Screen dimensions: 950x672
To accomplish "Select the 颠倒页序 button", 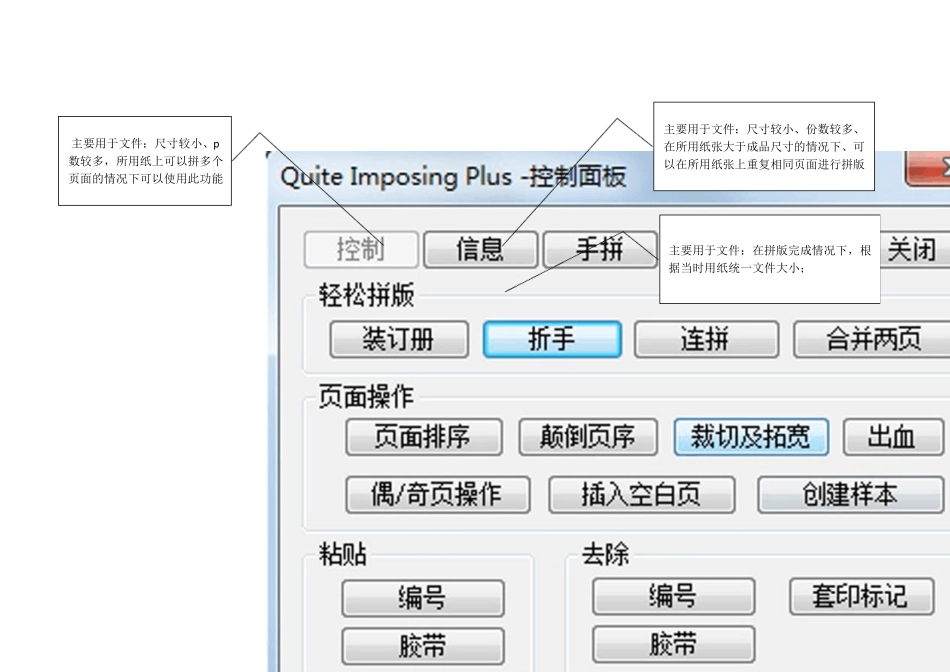I will tap(588, 437).
